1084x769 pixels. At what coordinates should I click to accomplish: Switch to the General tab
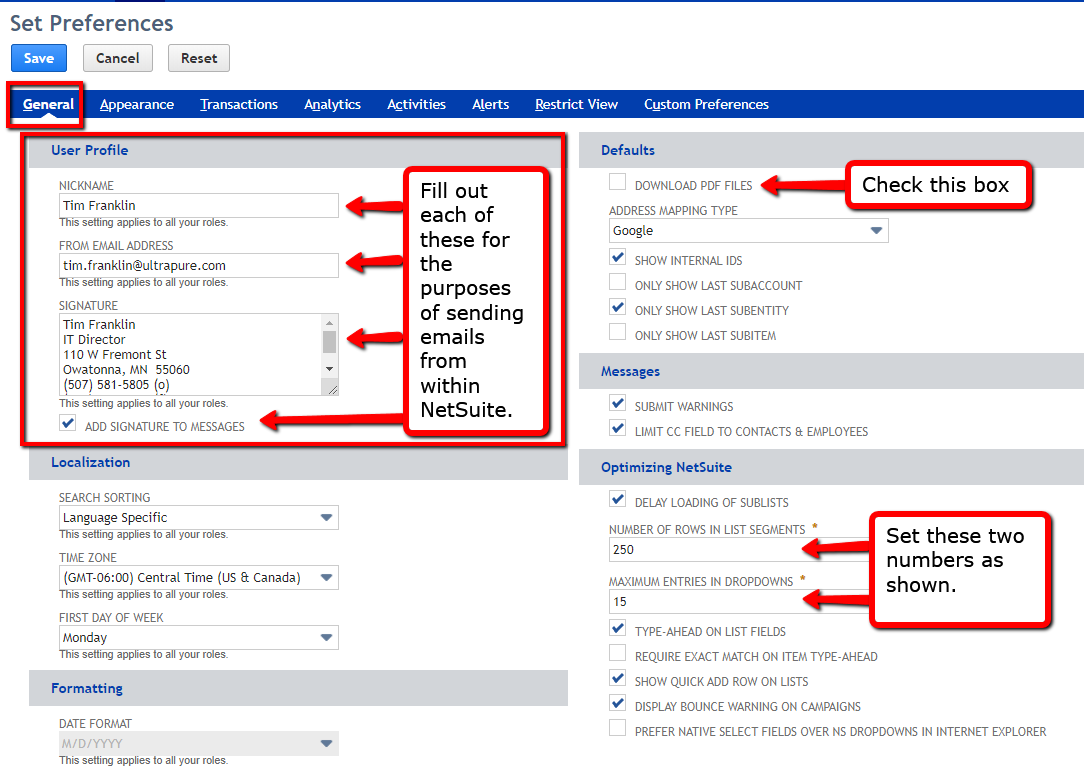click(x=48, y=104)
